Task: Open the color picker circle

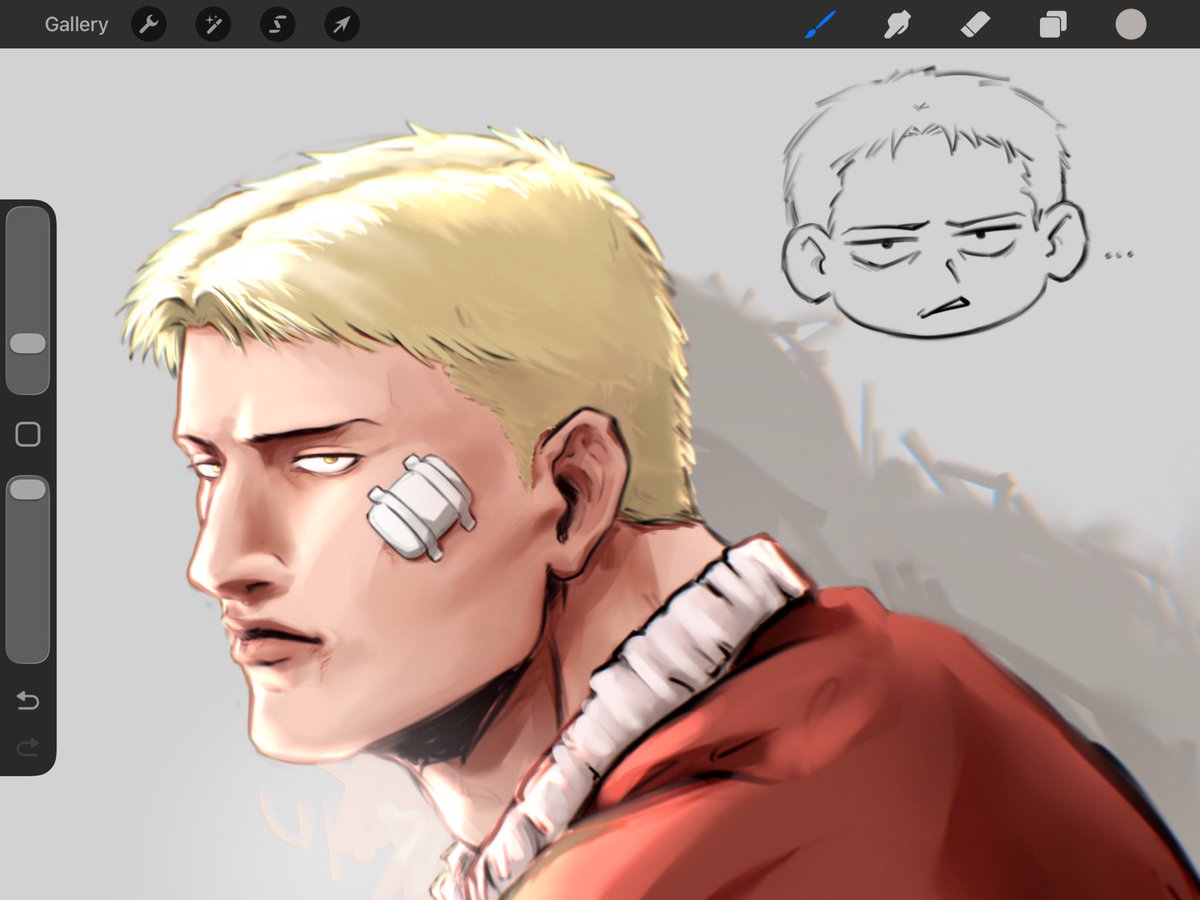Action: click(x=1131, y=25)
